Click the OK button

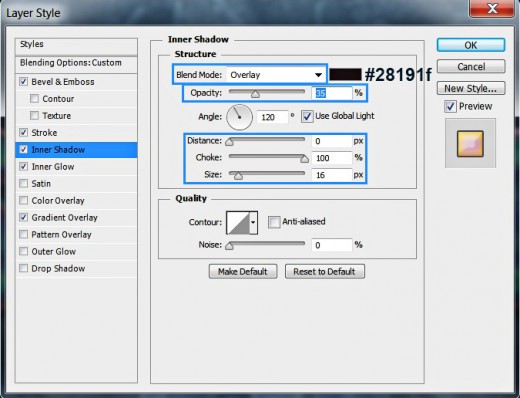pyautogui.click(x=471, y=45)
